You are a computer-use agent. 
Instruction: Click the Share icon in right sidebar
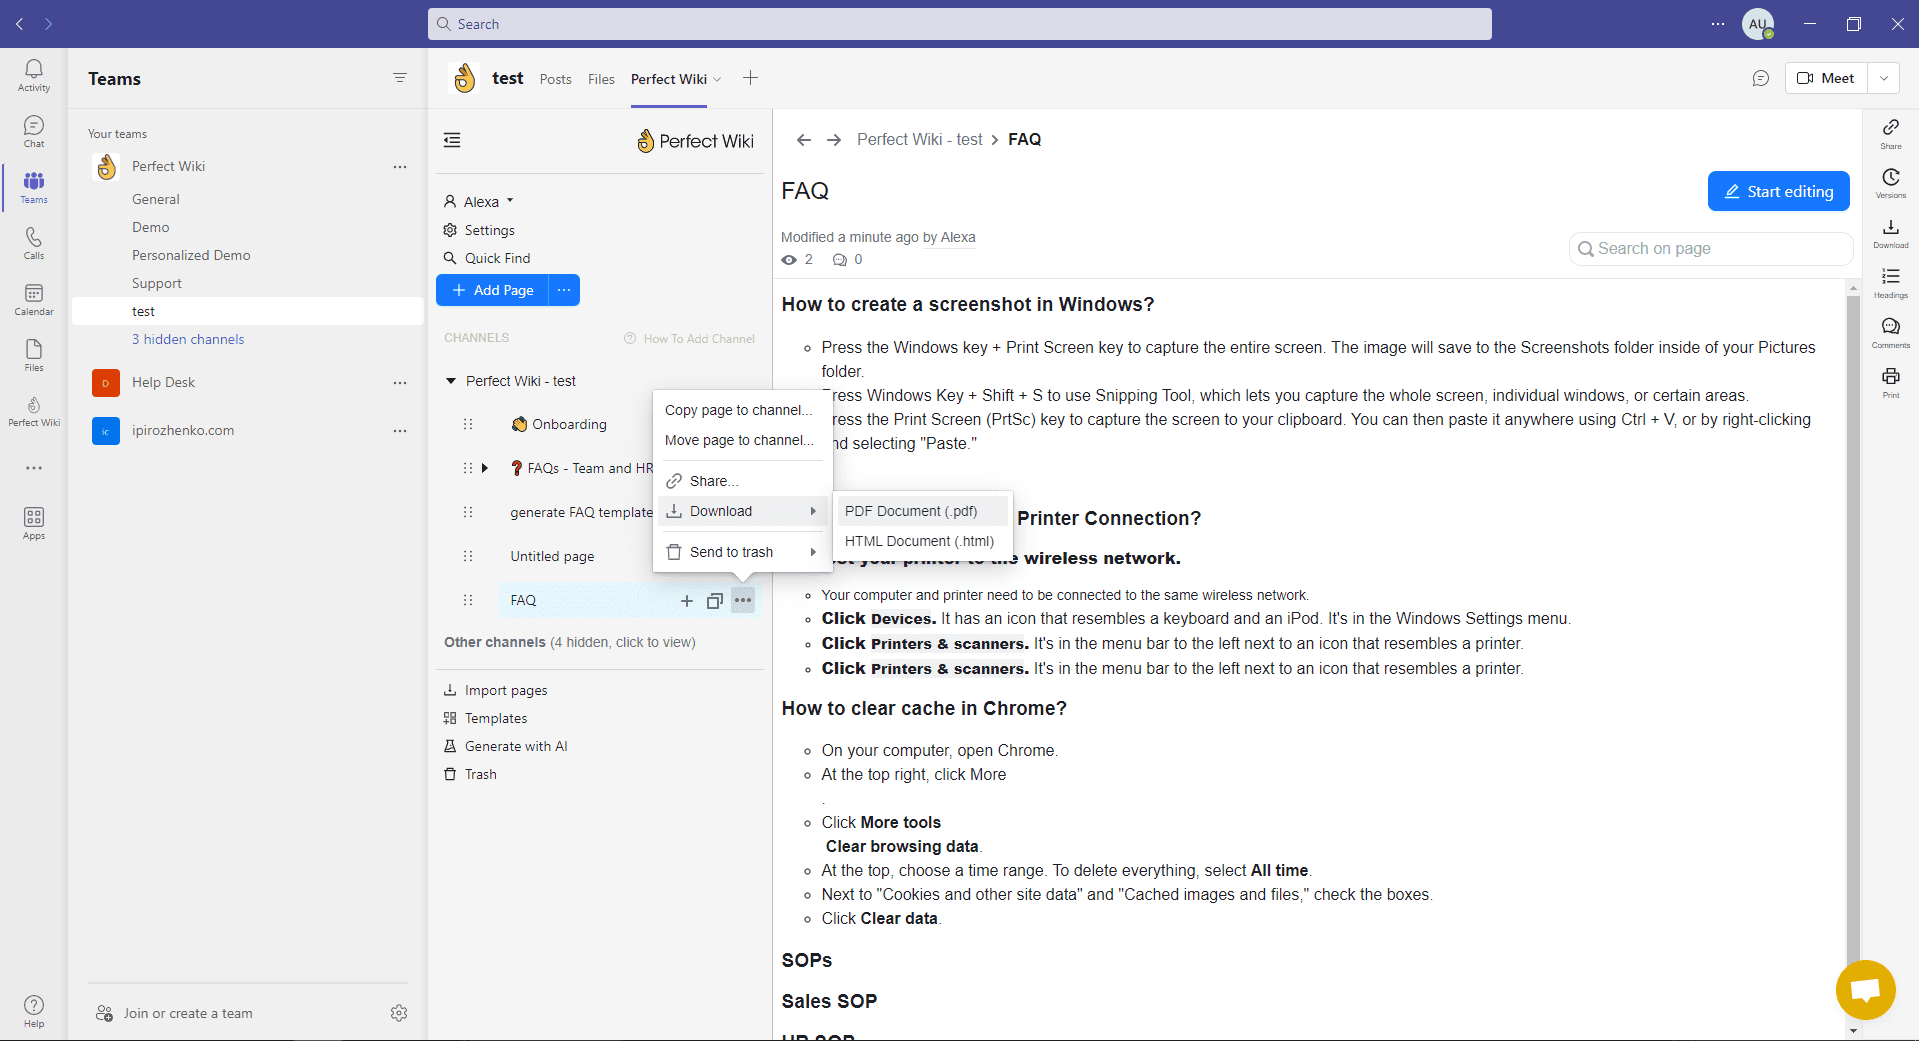tap(1890, 131)
